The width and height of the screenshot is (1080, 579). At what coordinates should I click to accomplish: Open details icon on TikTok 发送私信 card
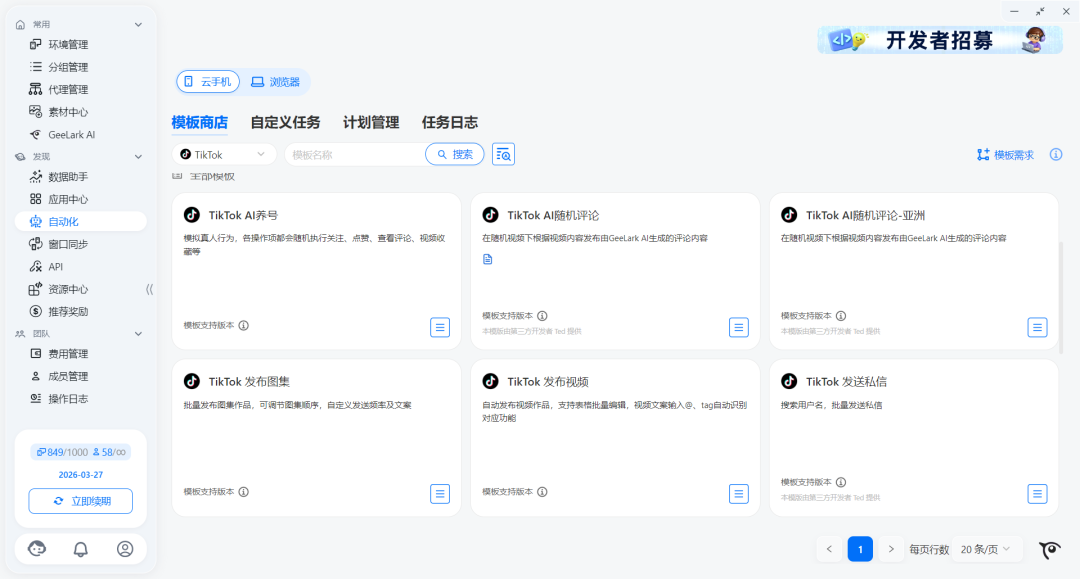point(1037,494)
